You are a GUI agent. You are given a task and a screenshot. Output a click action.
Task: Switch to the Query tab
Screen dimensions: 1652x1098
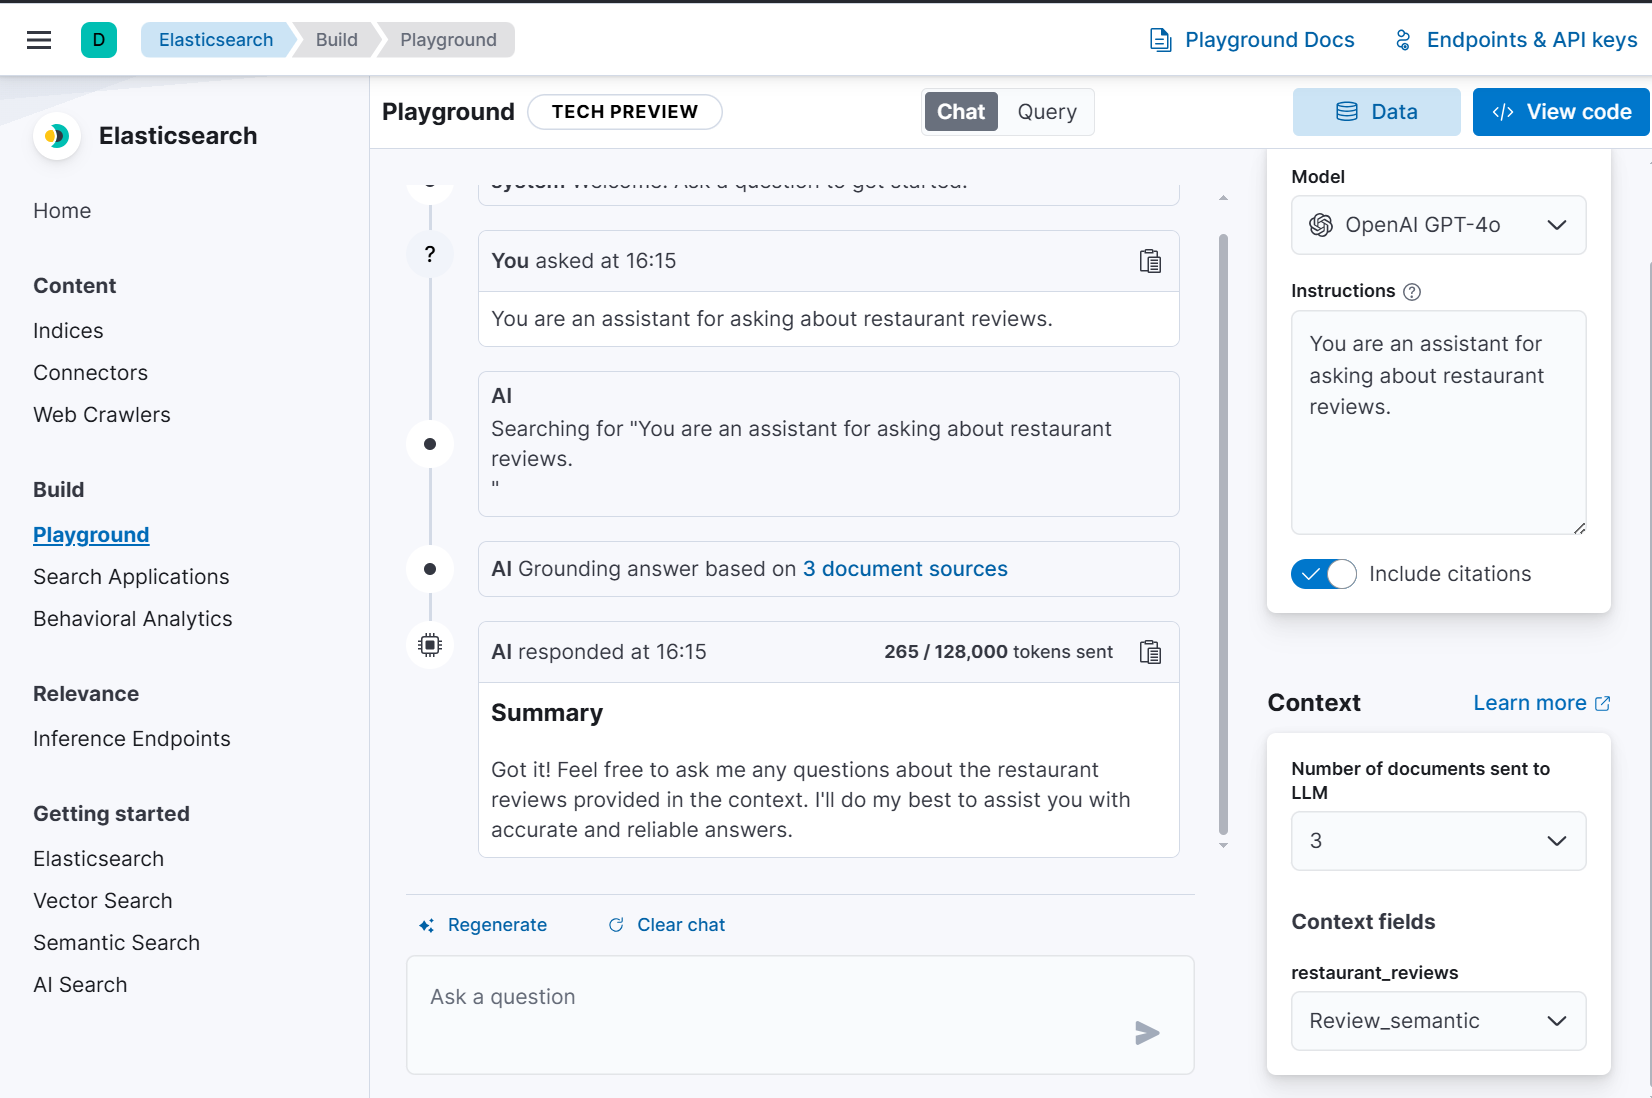coord(1047,112)
